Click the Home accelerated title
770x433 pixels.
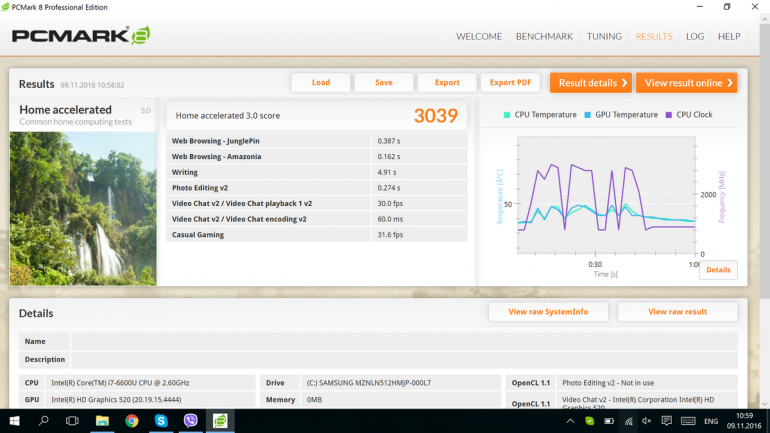click(65, 109)
